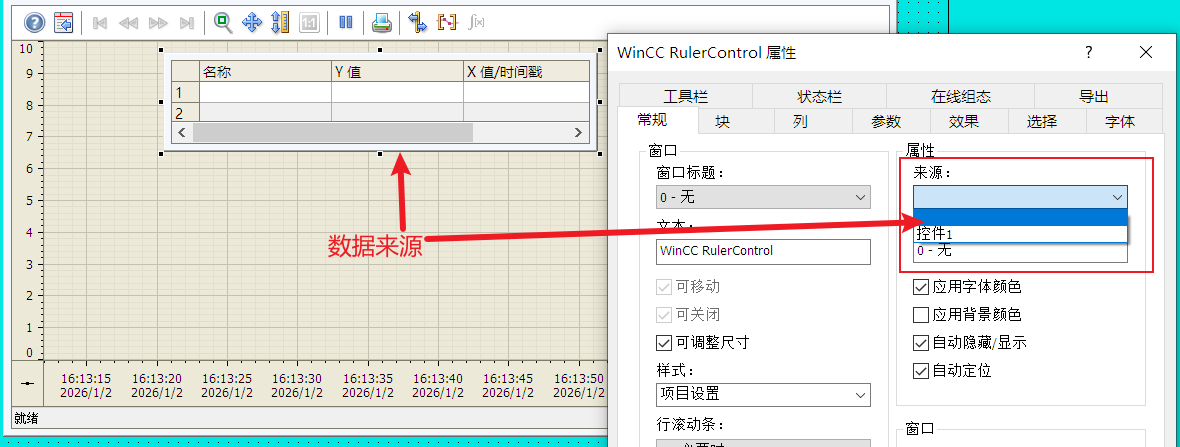
Task: Choose 控件1 from source list
Action: (x=1020, y=234)
